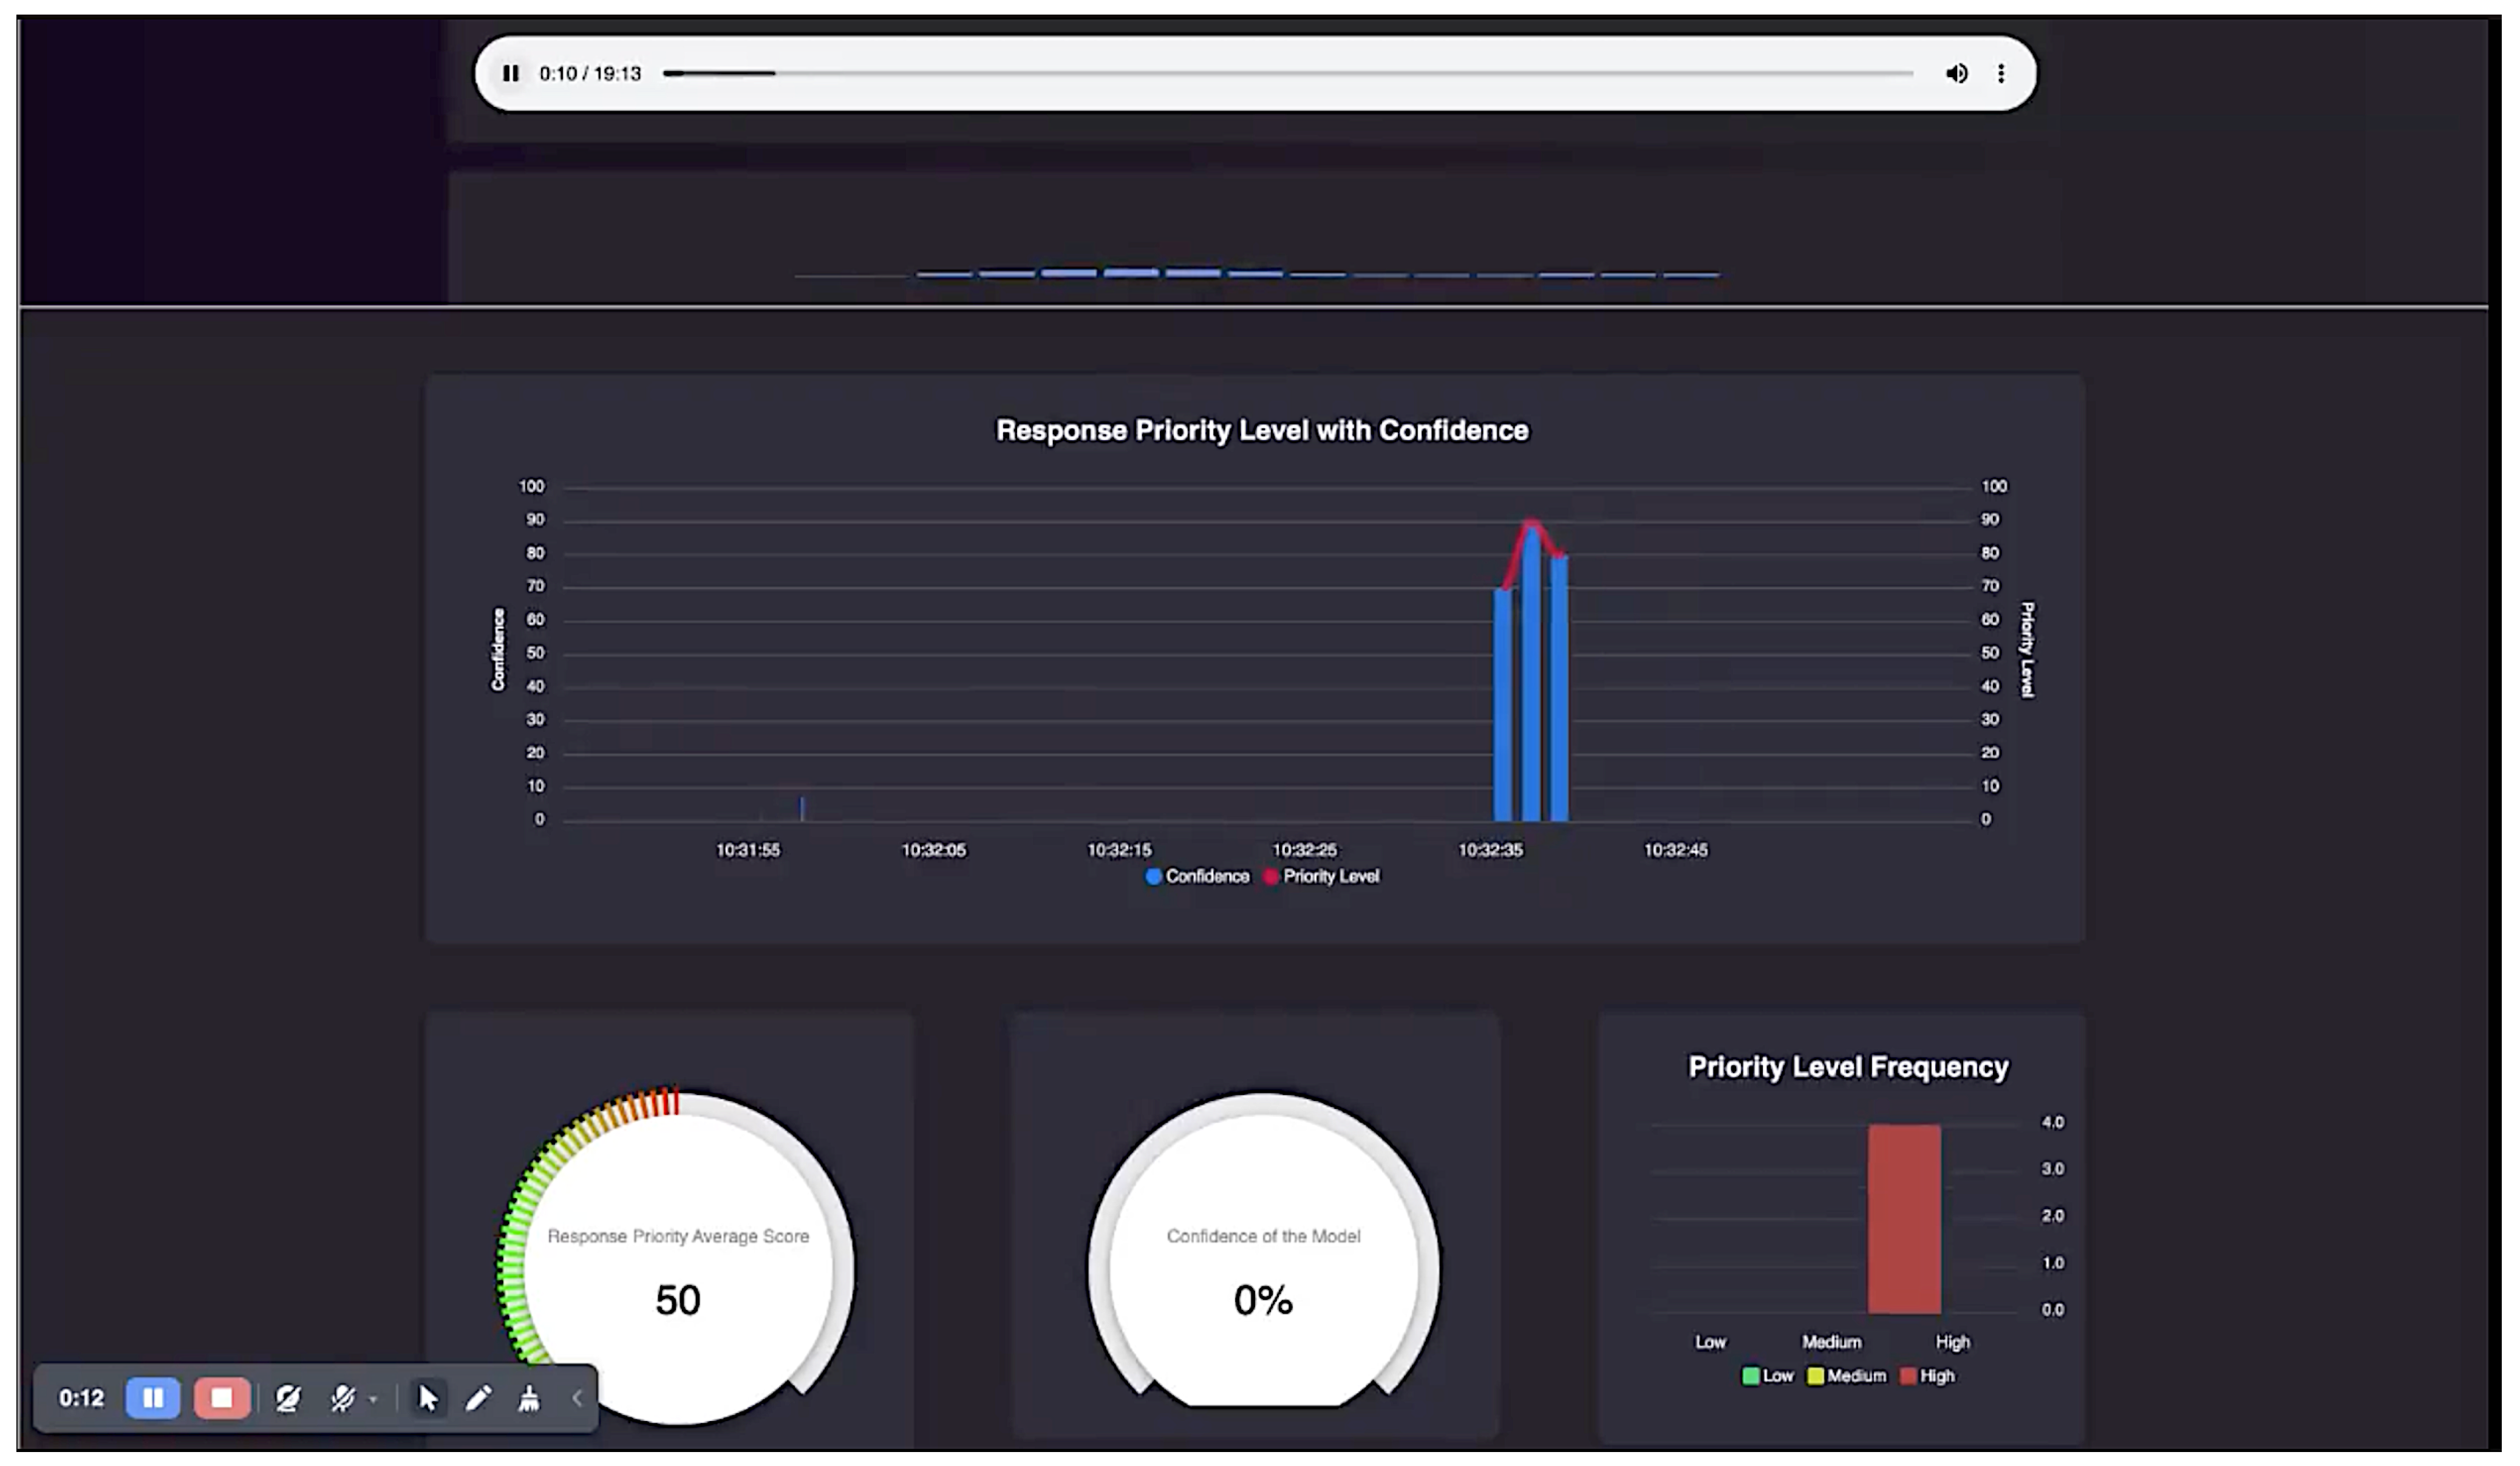Click the audio volume speaker icon
This screenshot has width=2520, height=1466.
coord(1956,73)
